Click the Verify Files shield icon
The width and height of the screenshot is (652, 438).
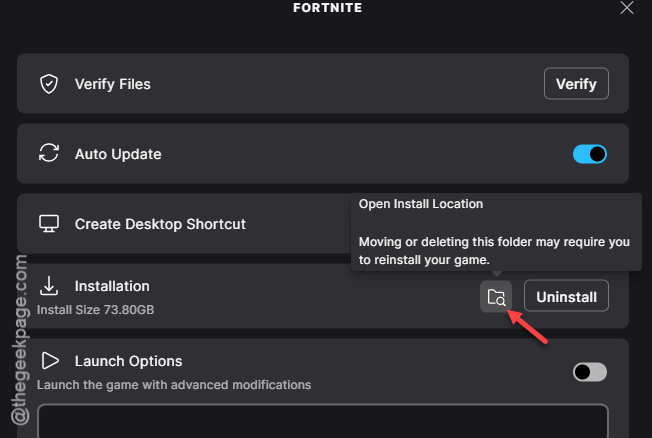(49, 84)
